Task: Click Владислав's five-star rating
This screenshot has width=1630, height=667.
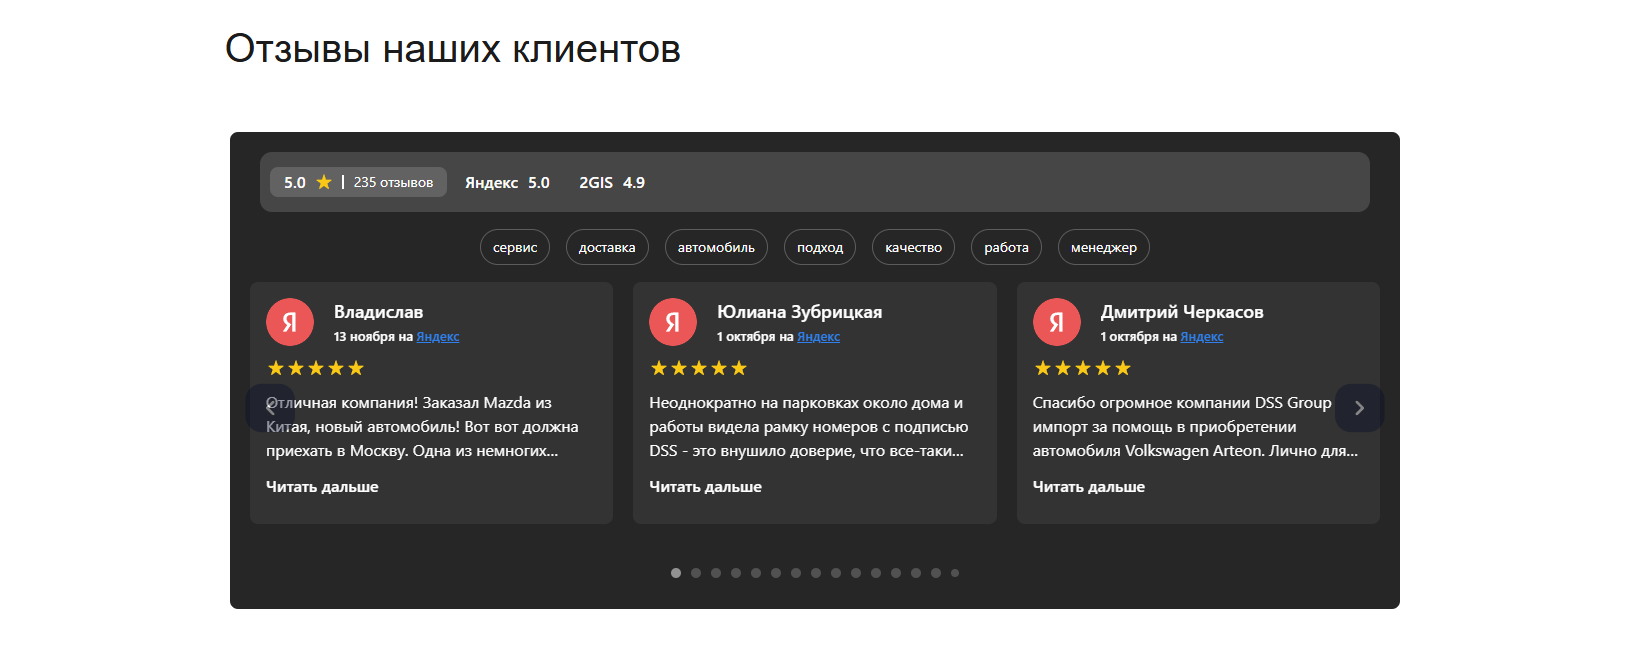Action: [x=316, y=368]
